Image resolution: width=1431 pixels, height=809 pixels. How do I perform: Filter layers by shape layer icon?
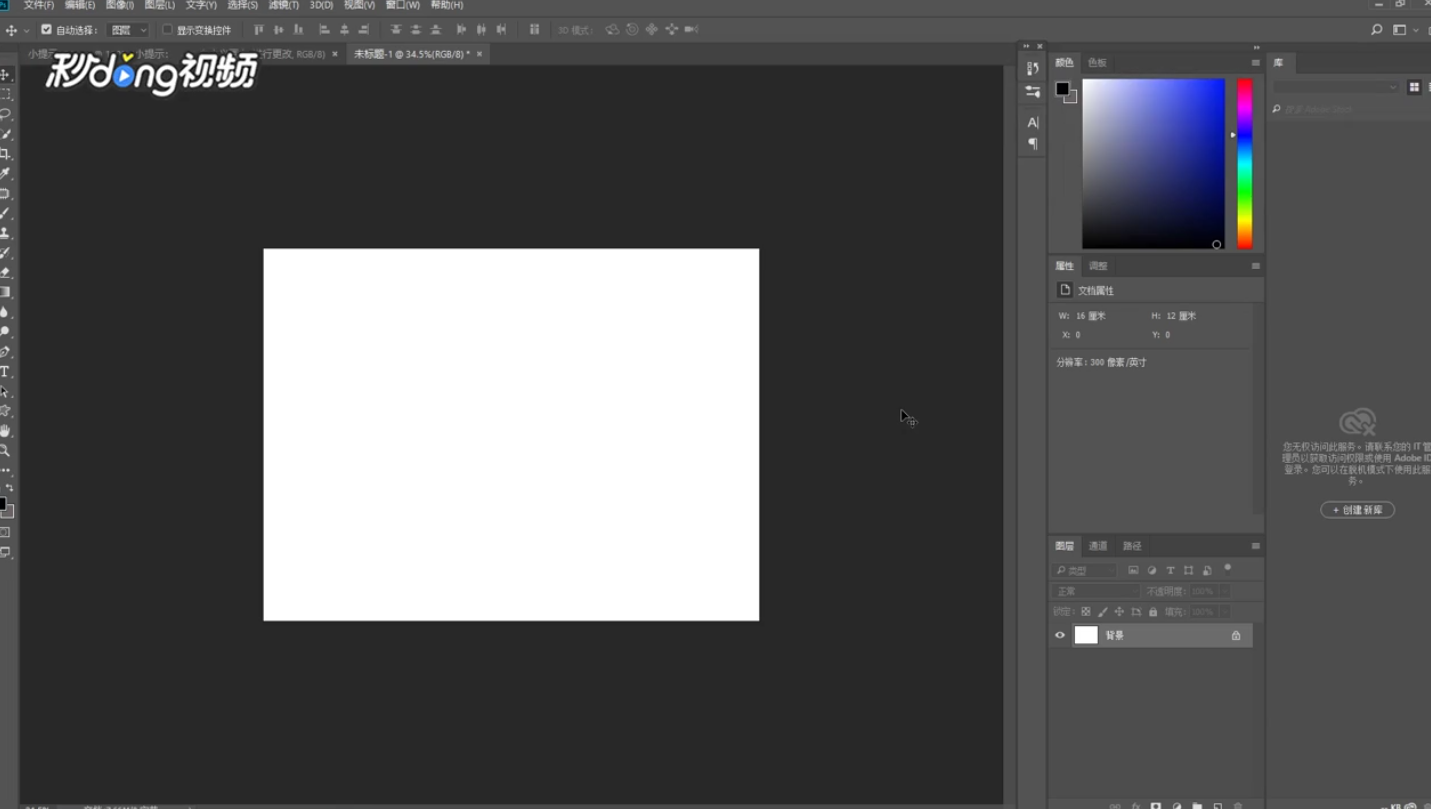coord(1189,570)
